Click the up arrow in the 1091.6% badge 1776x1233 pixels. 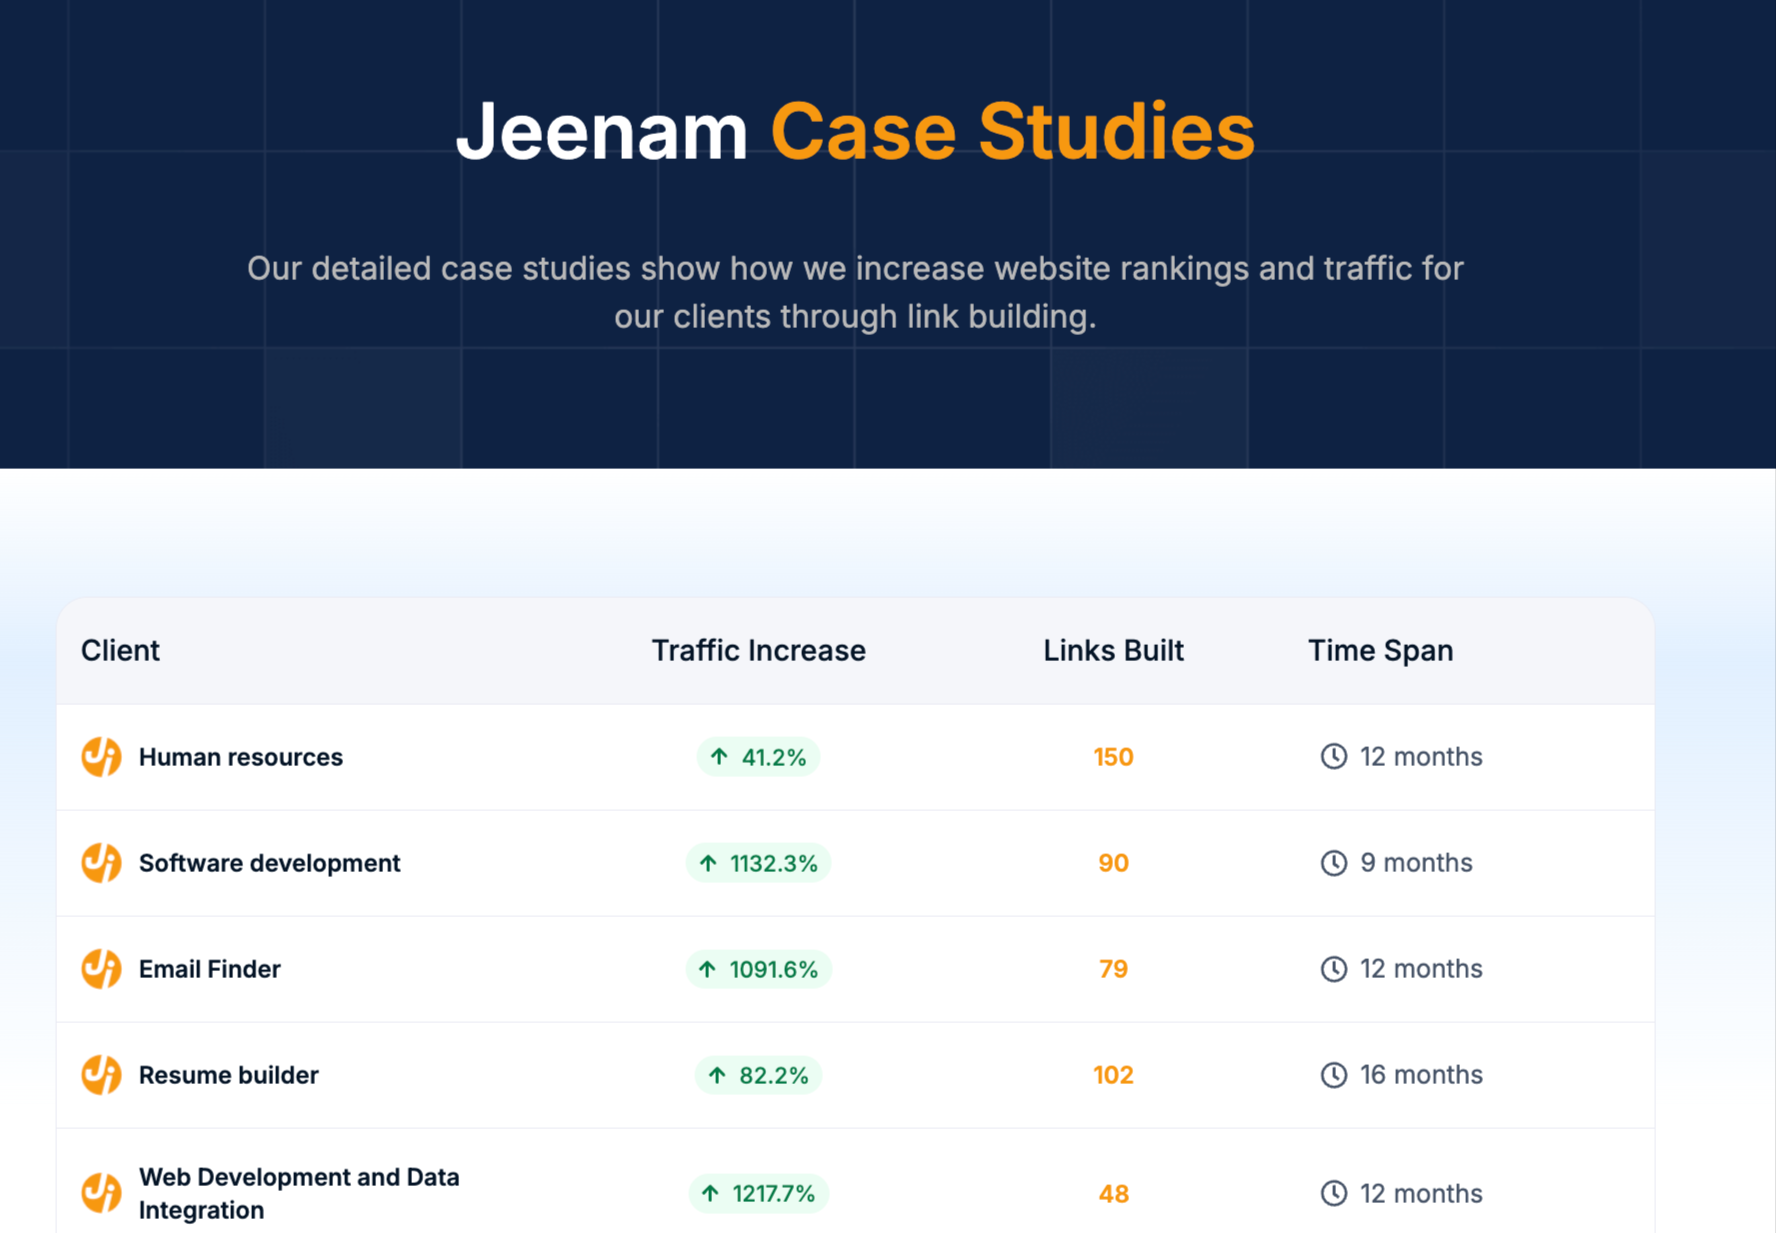(x=707, y=969)
